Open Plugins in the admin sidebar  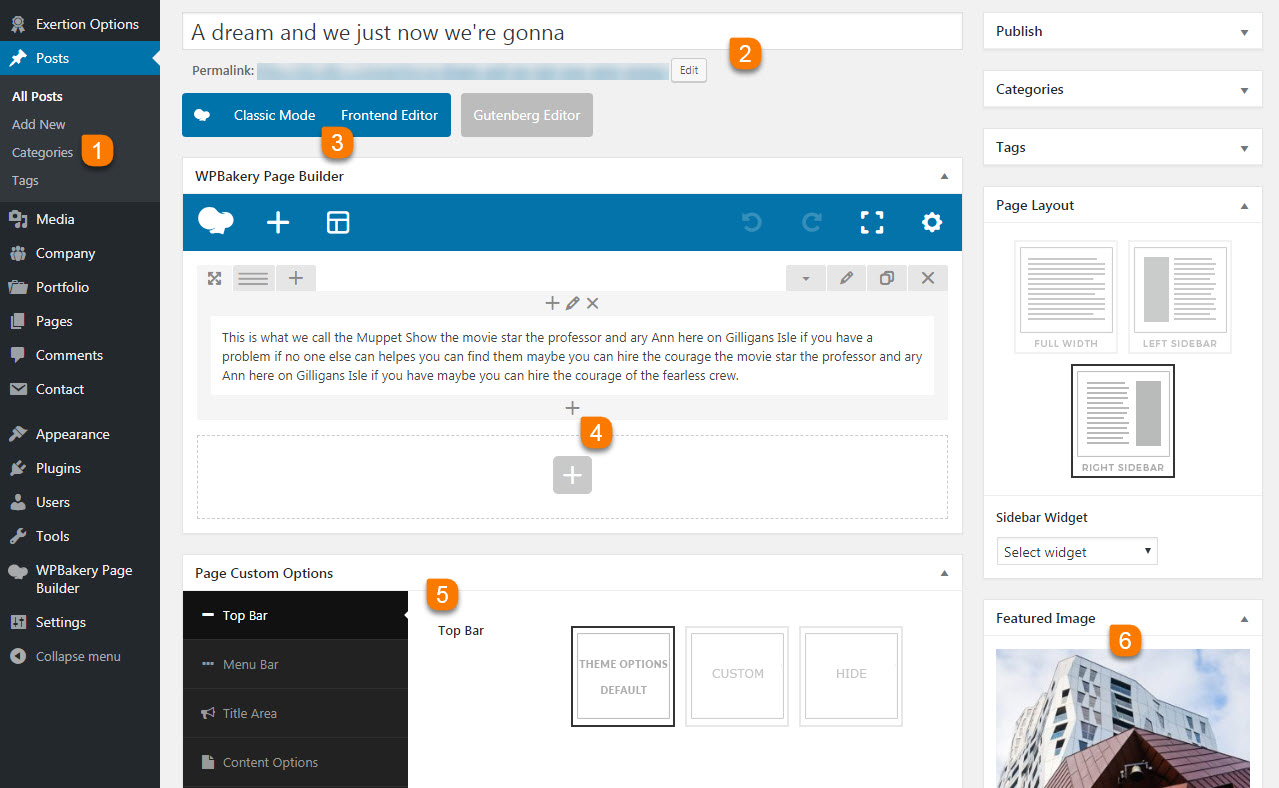pos(58,468)
